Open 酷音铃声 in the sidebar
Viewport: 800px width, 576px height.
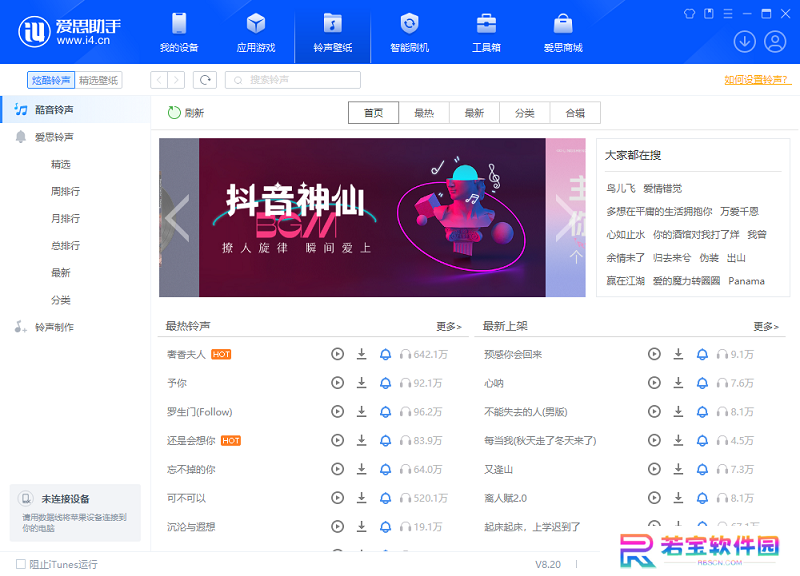(76, 110)
